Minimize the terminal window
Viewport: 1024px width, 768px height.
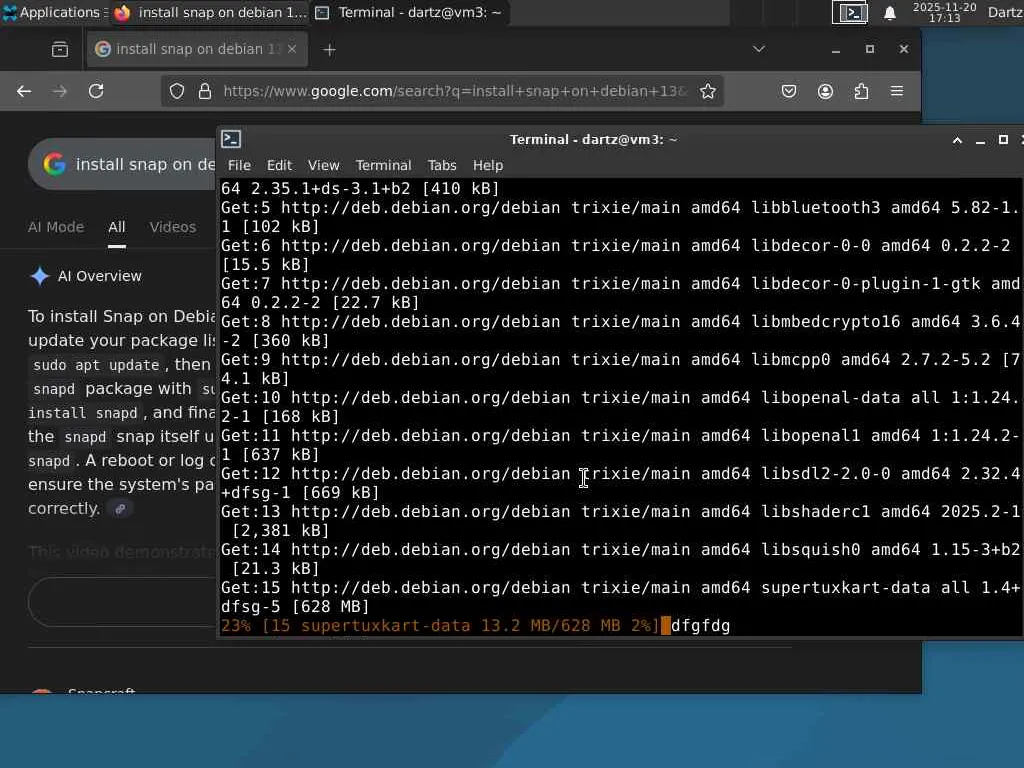pos(980,140)
